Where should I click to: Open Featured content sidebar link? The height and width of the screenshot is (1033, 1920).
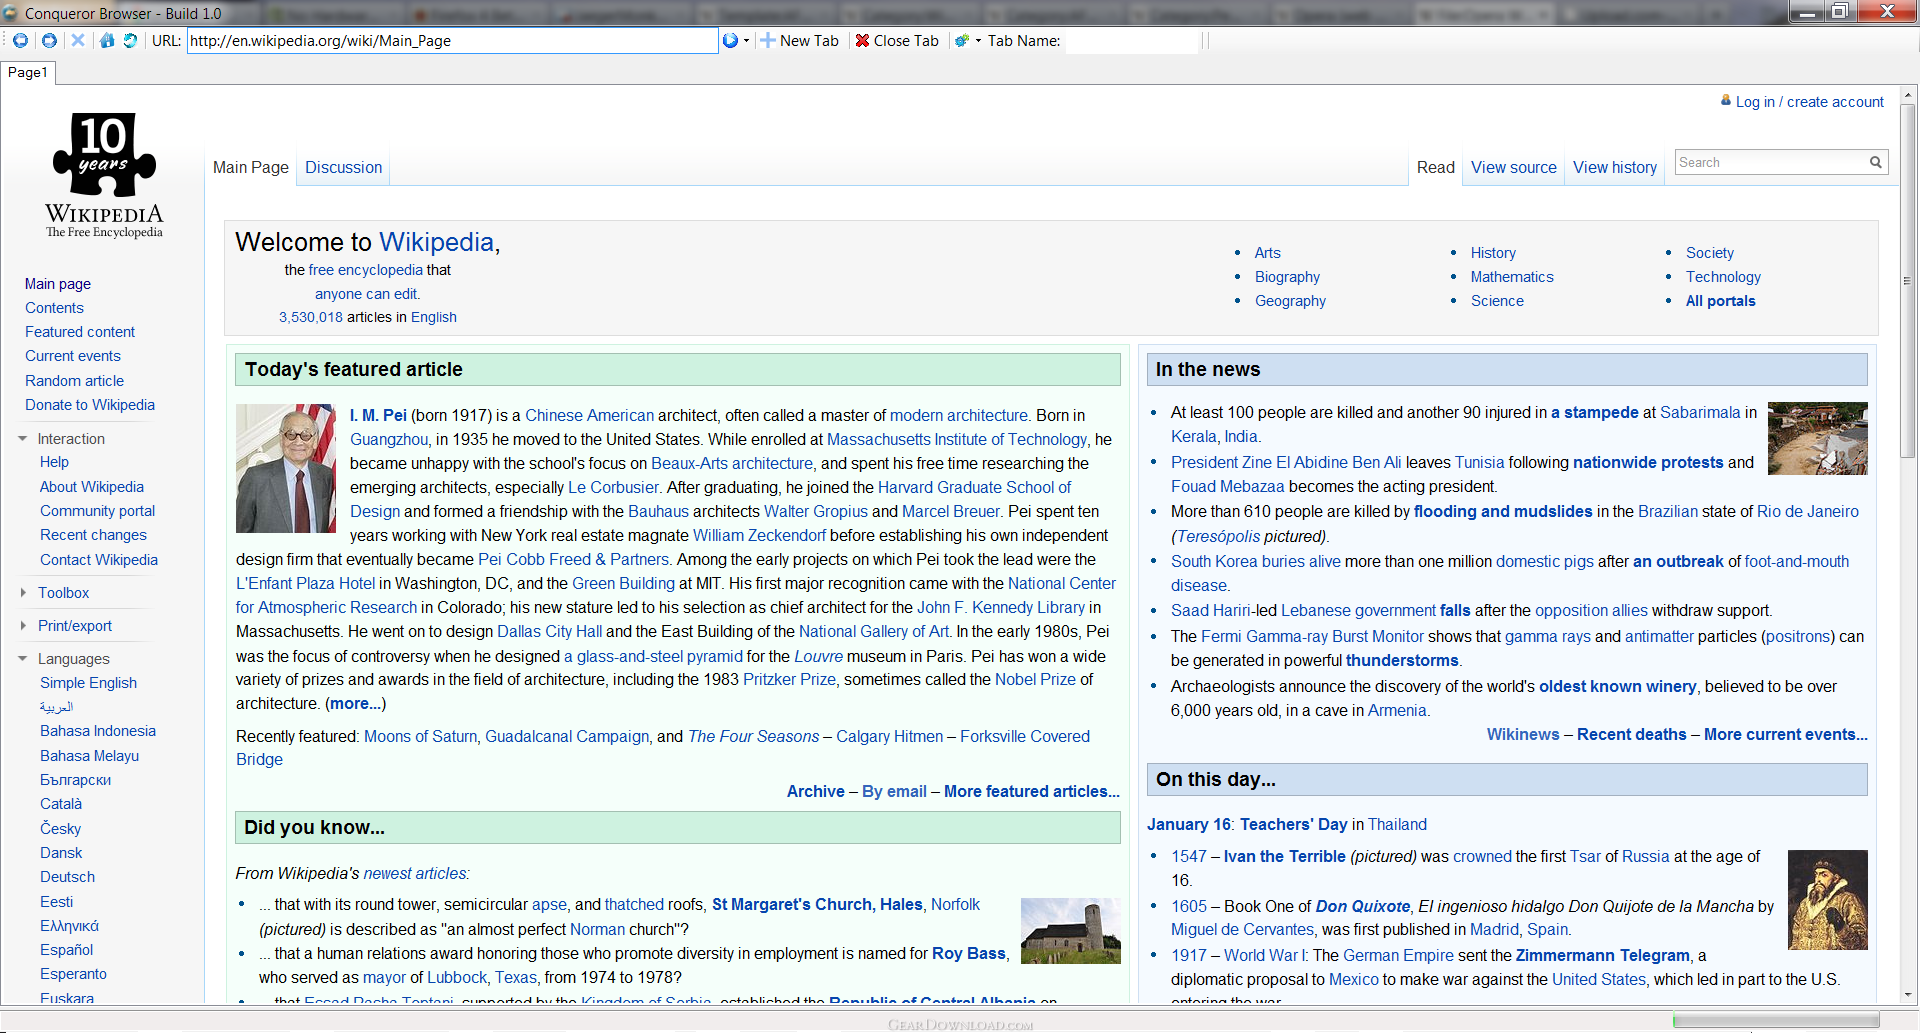80,331
